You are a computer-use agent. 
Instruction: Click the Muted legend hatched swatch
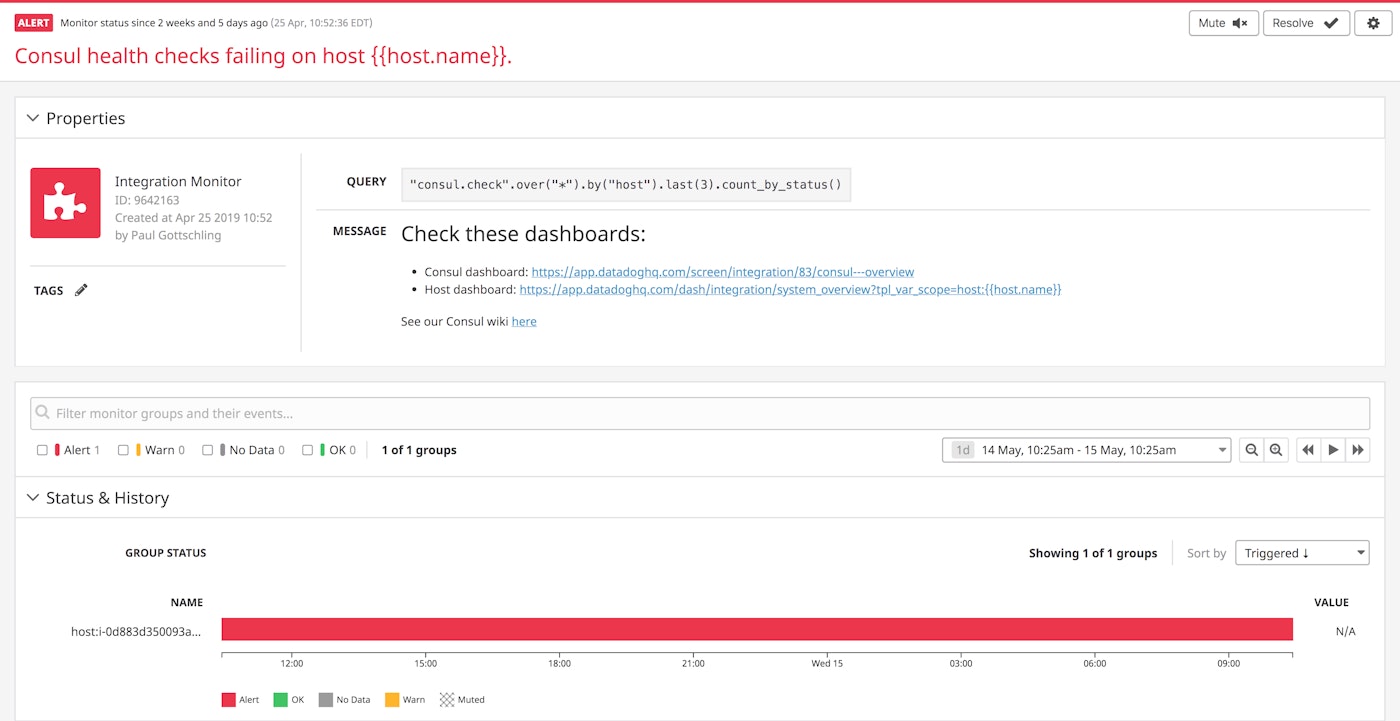[x=447, y=700]
